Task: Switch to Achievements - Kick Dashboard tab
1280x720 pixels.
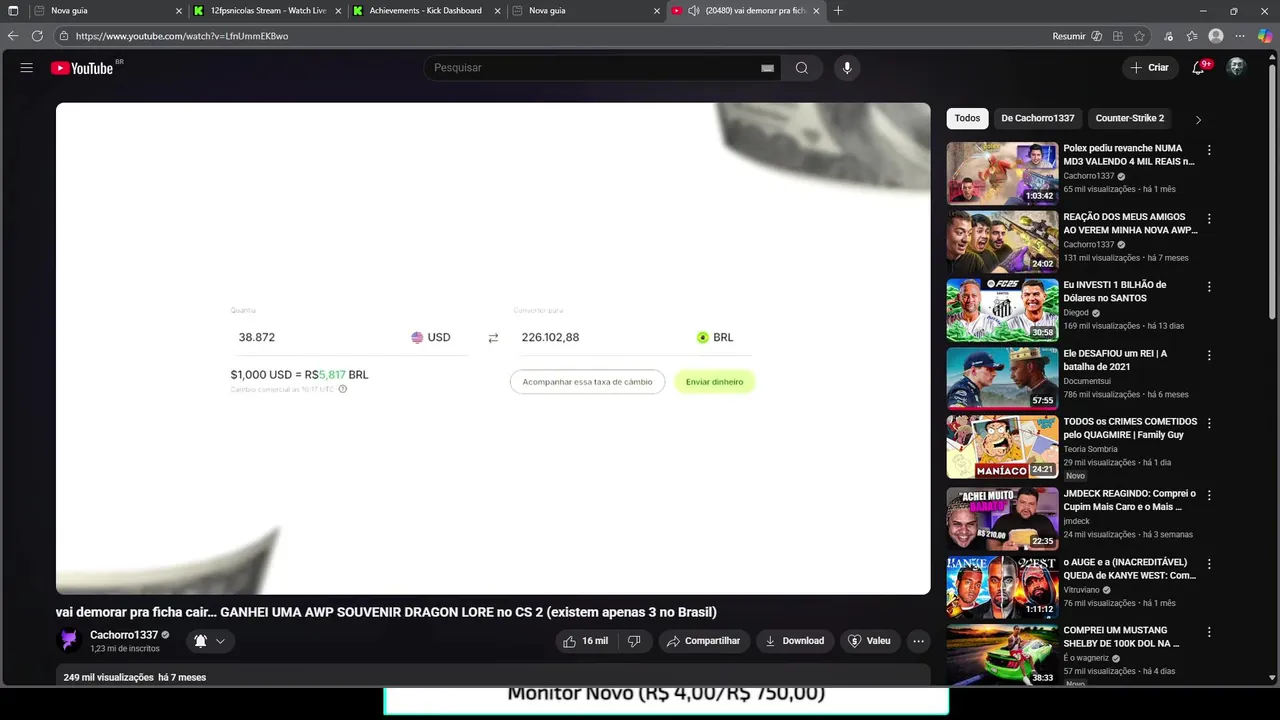Action: pos(425,11)
